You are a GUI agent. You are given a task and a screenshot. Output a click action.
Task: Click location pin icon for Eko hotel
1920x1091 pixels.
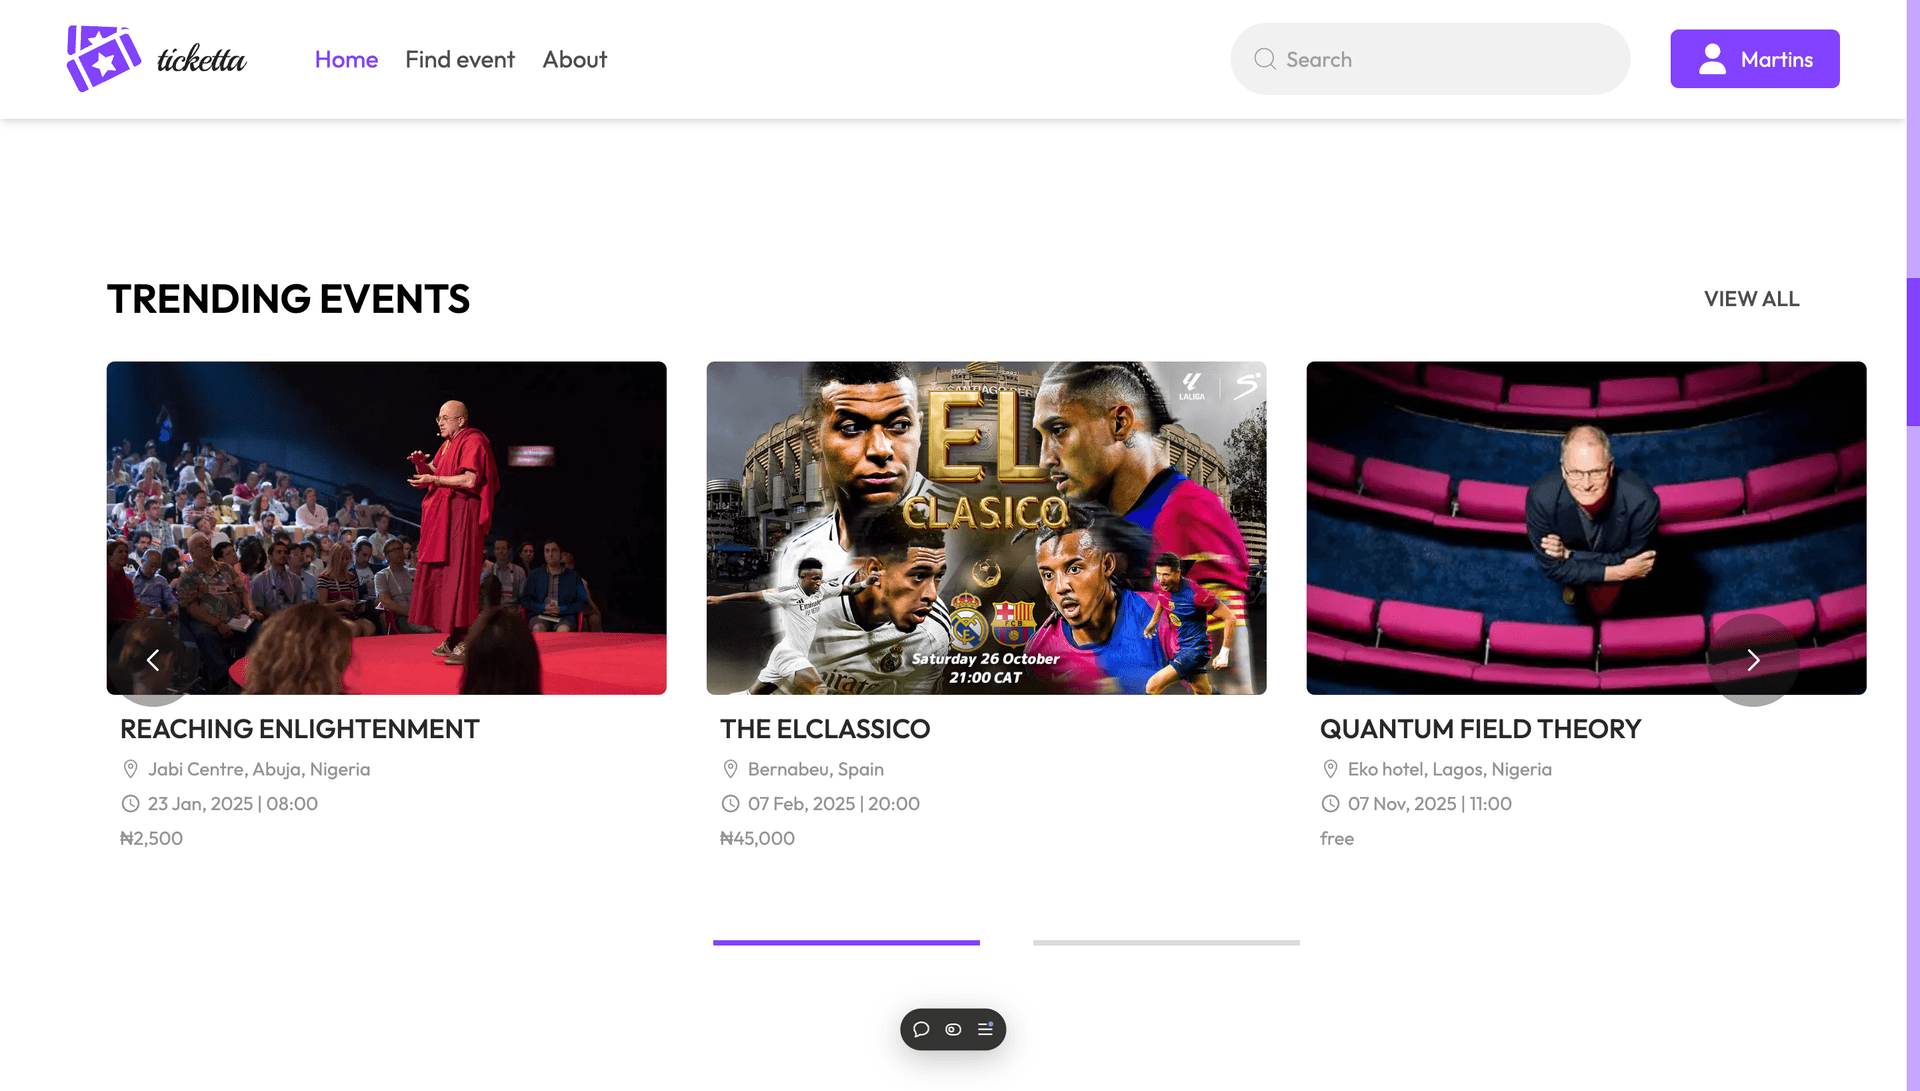[x=1330, y=769]
